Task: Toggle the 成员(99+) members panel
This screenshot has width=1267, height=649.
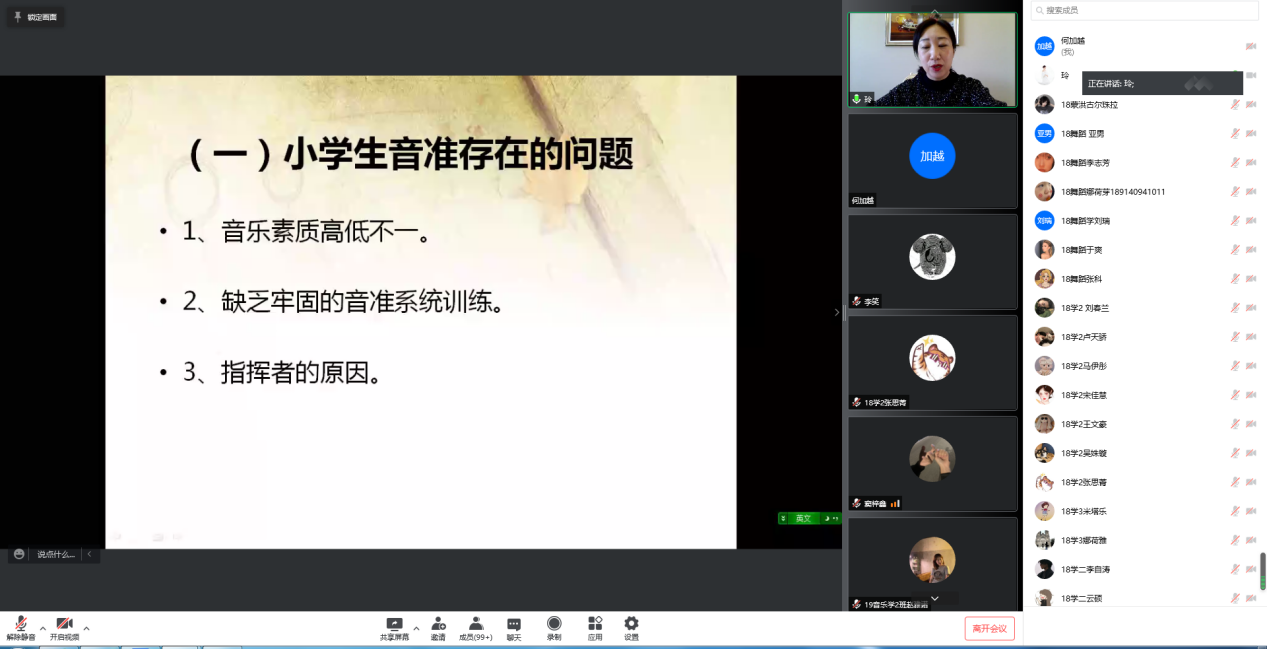Action: [475, 624]
